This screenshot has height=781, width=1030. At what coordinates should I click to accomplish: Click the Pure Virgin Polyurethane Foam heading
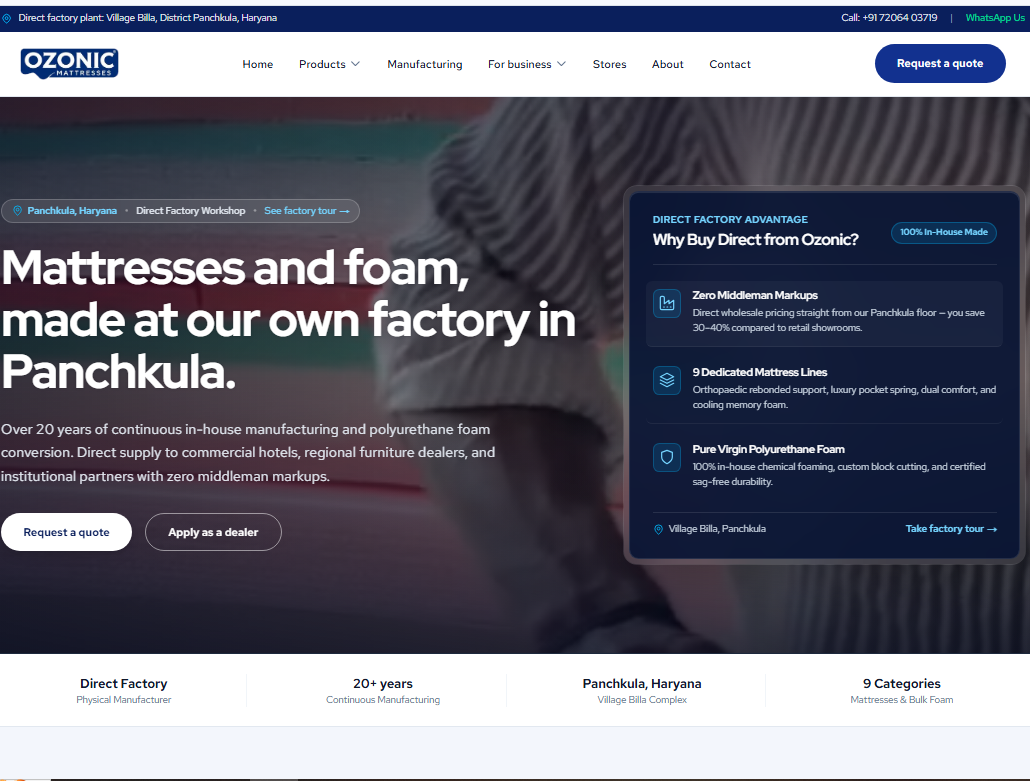pyautogui.click(x=768, y=449)
